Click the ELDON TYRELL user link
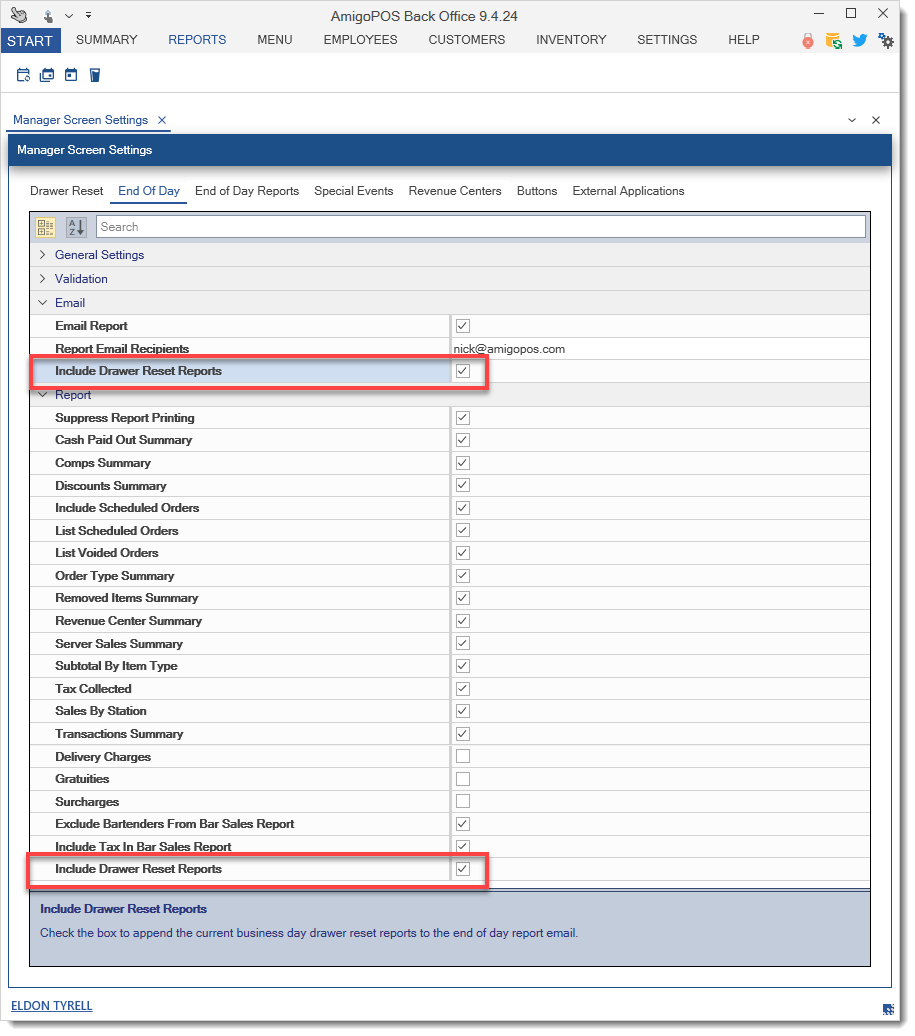This screenshot has width=915, height=1036. [51, 1006]
